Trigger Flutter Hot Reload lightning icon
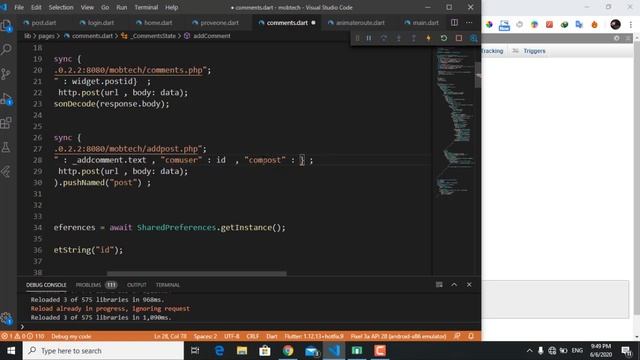 [x=429, y=38]
